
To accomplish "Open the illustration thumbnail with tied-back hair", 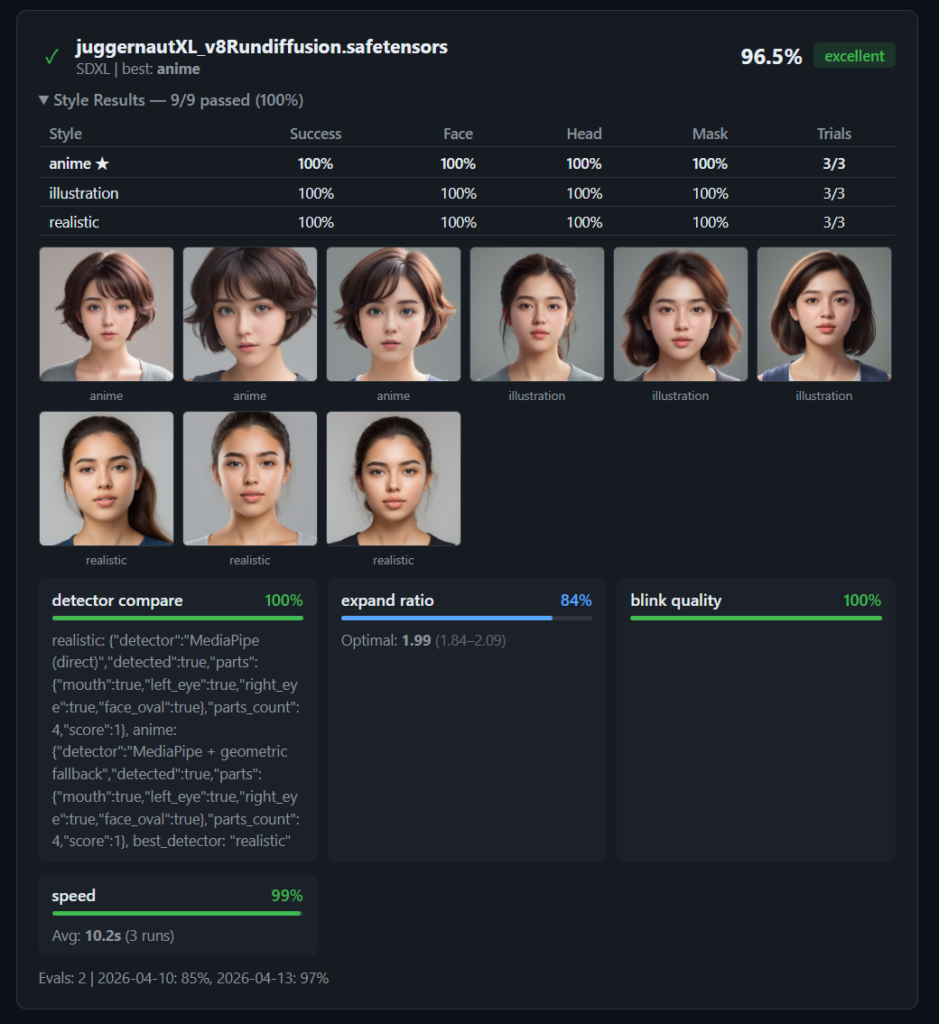I will 537,314.
